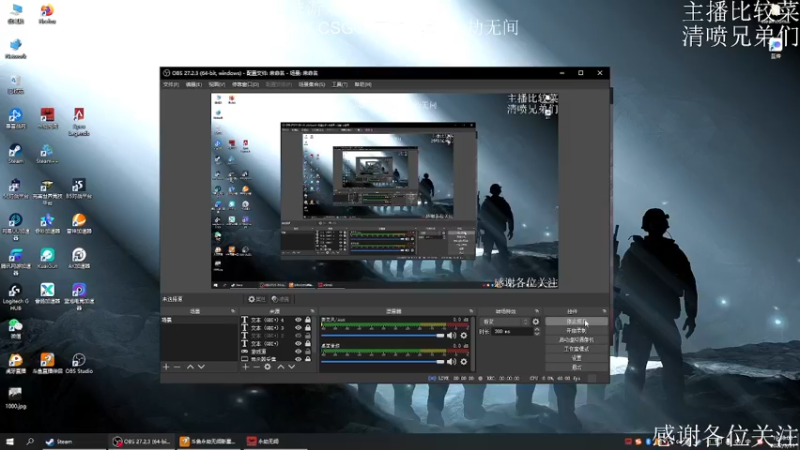Toggle lock on 文本 (GDI+) 3 source
Viewport: 800px width, 450px height.
tap(308, 328)
